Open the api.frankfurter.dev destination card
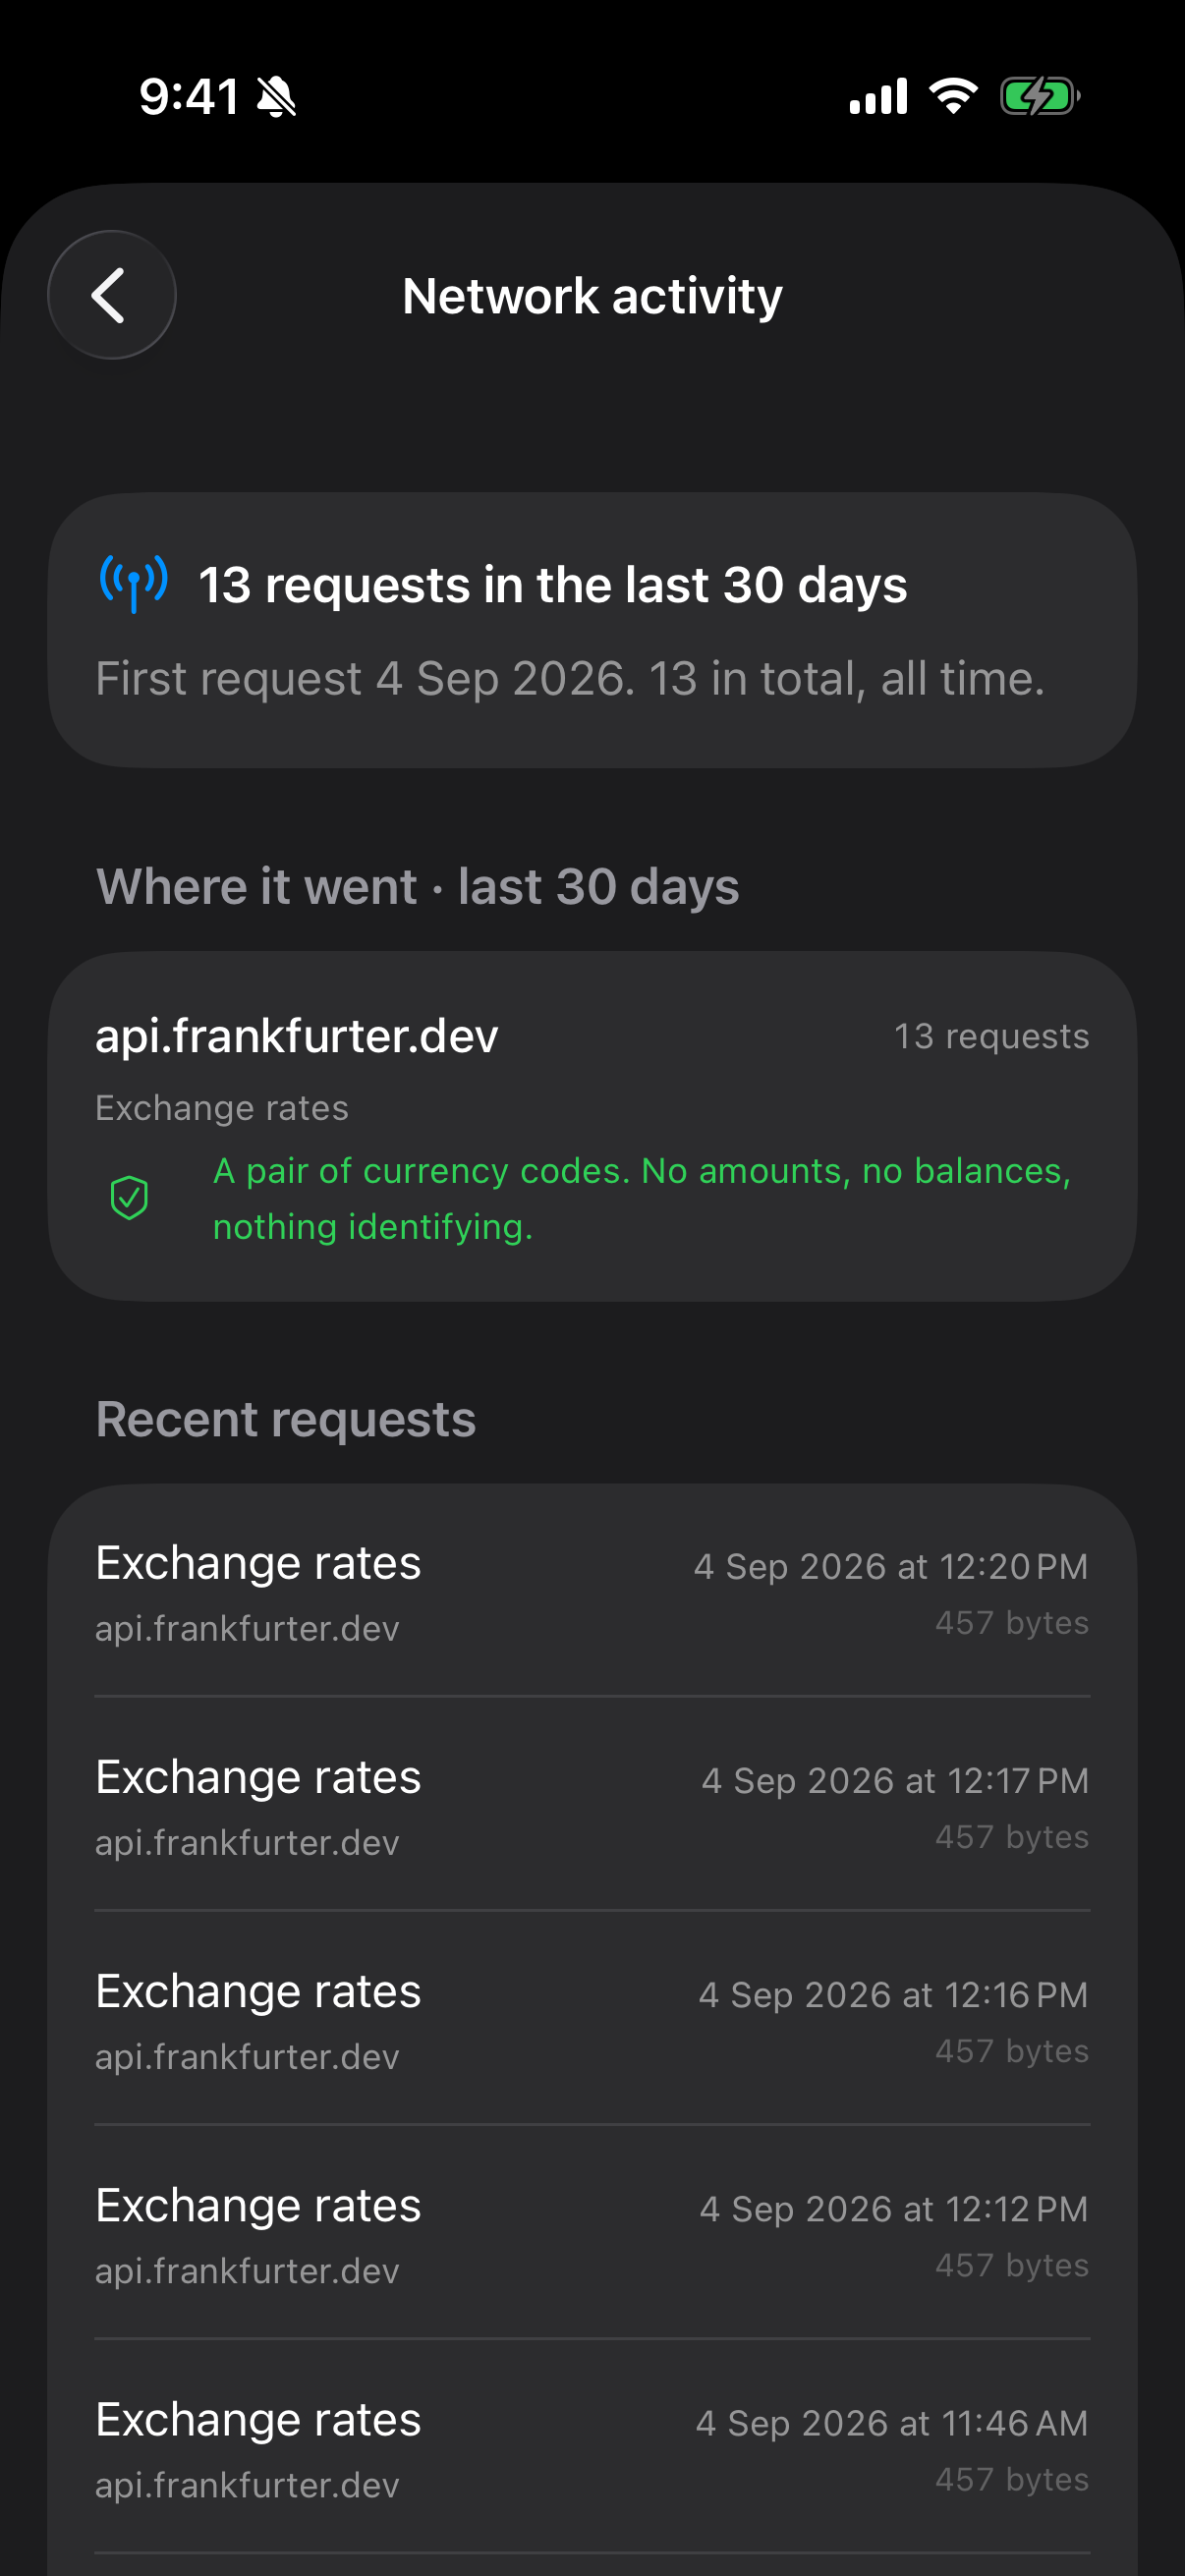This screenshot has height=2576, width=1185. point(592,1126)
